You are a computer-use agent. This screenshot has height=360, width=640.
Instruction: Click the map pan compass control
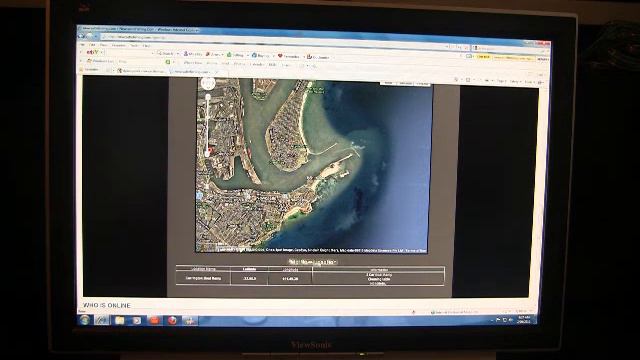(208, 84)
